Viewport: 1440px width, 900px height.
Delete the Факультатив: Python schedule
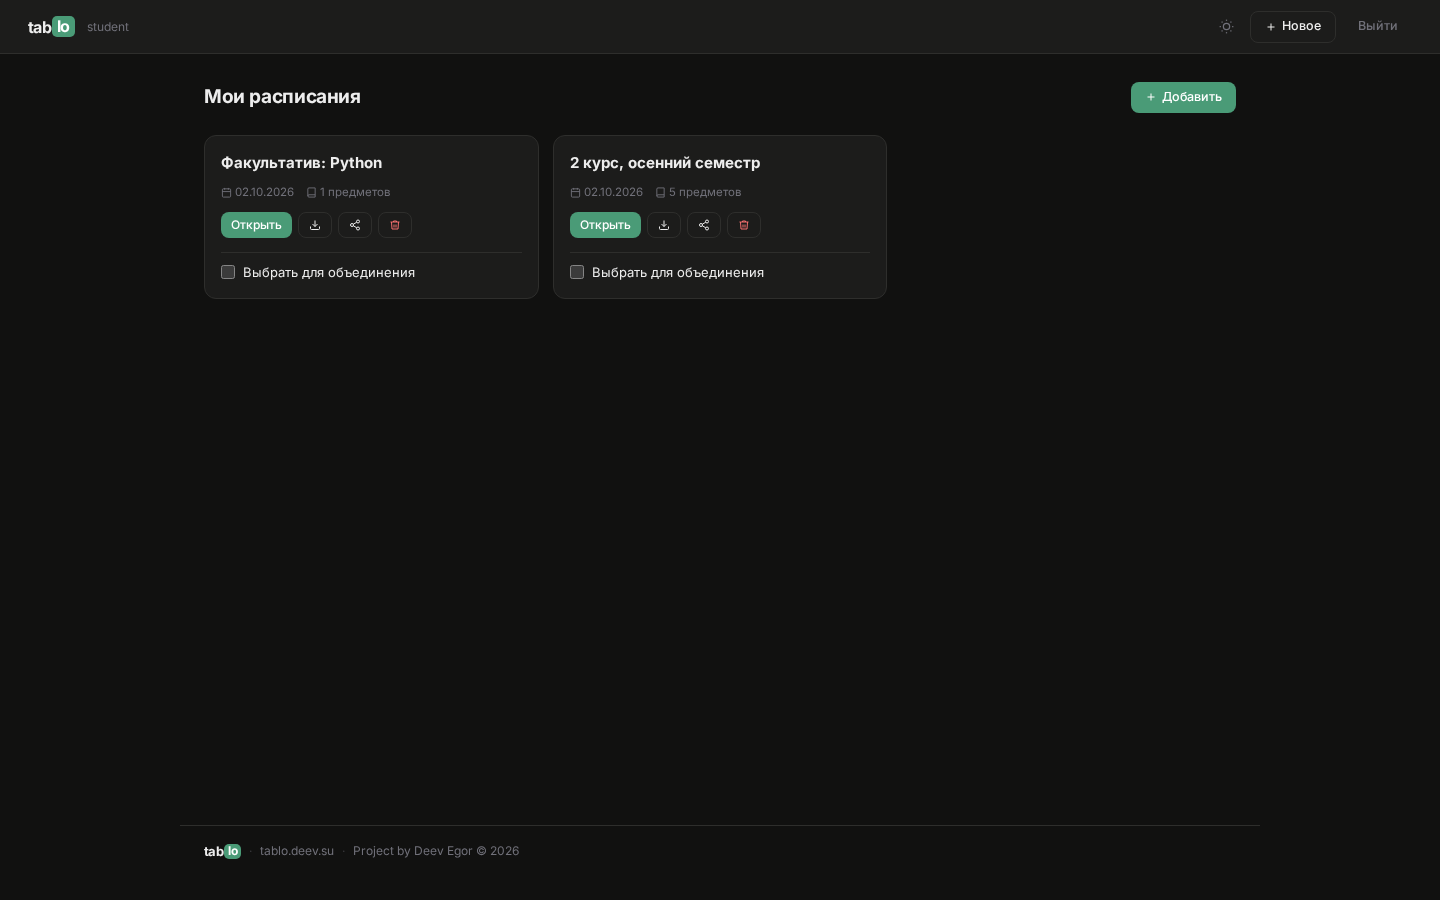point(395,225)
